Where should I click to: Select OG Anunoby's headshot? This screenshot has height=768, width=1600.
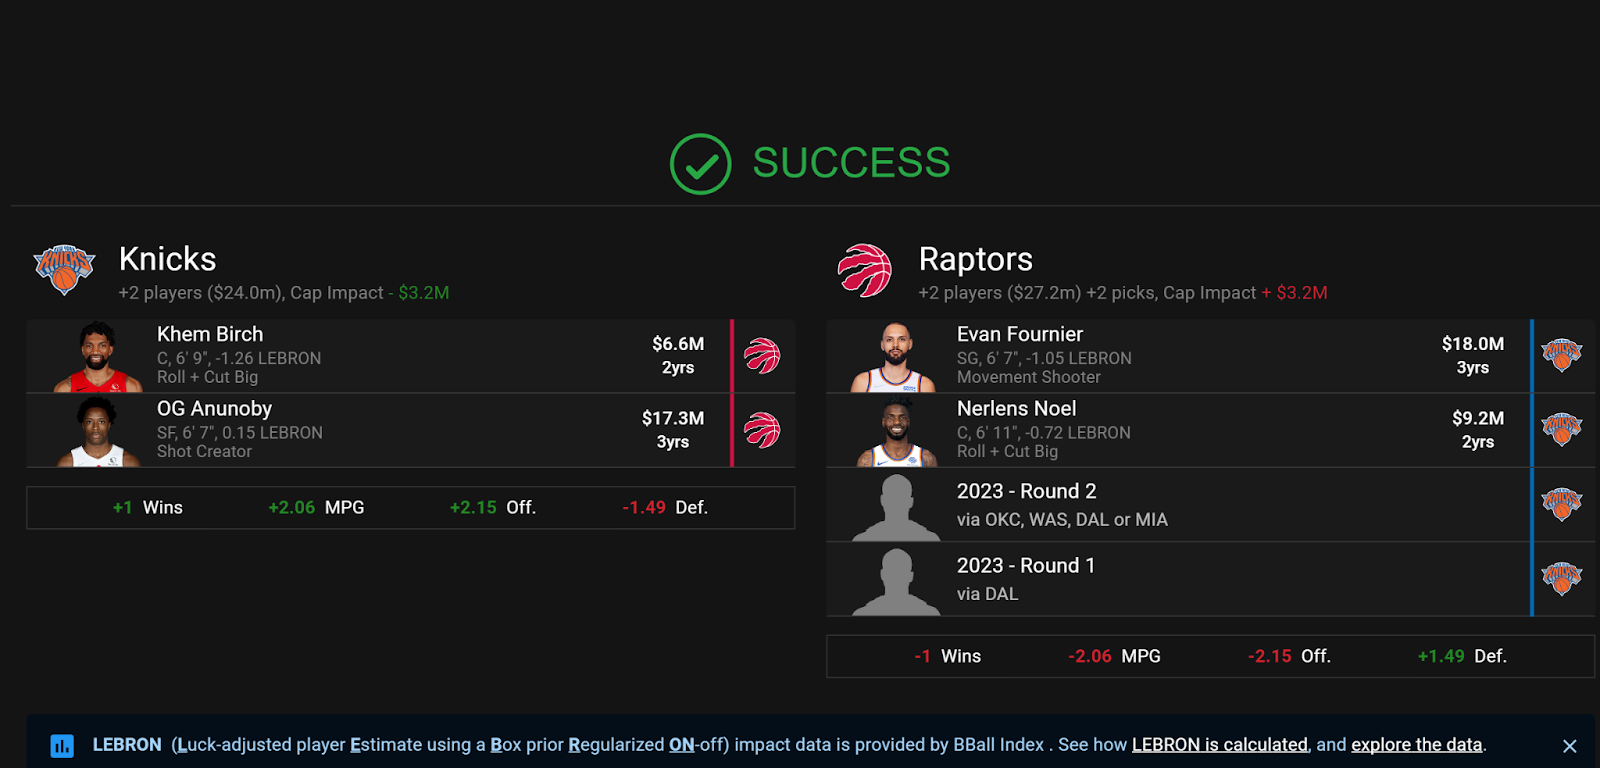pos(98,431)
